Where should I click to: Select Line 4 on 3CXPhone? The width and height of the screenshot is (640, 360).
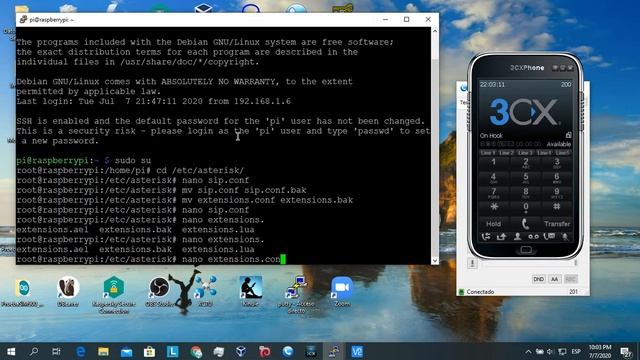point(544,153)
